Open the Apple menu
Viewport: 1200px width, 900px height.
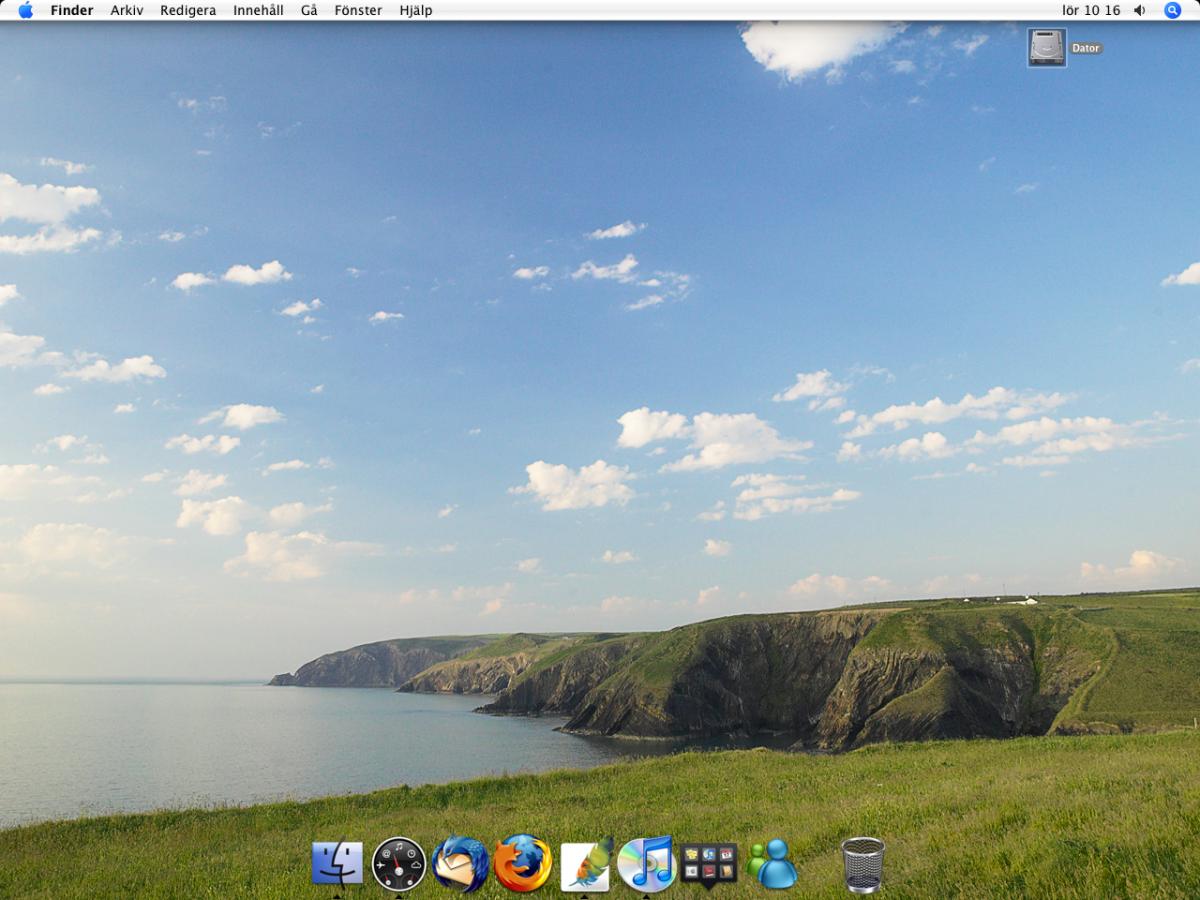tap(25, 10)
